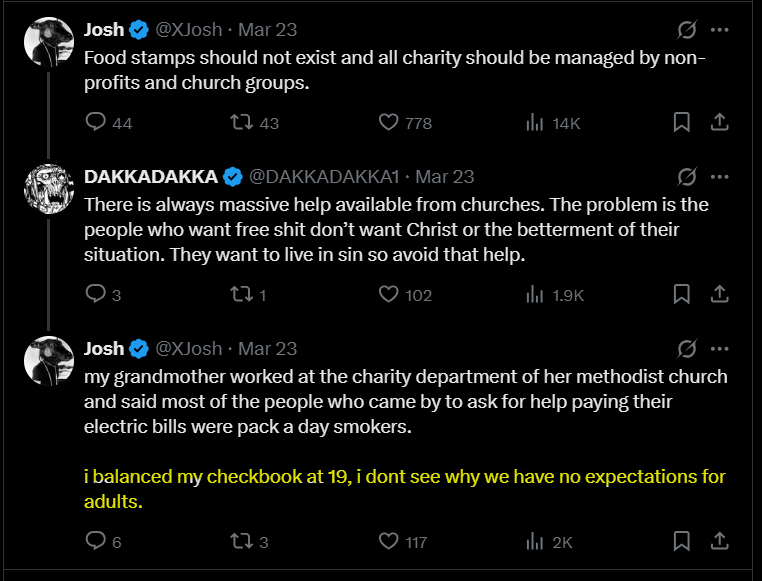Open more options on Josh's first post
Screen dimensions: 762x581
[x=719, y=30]
